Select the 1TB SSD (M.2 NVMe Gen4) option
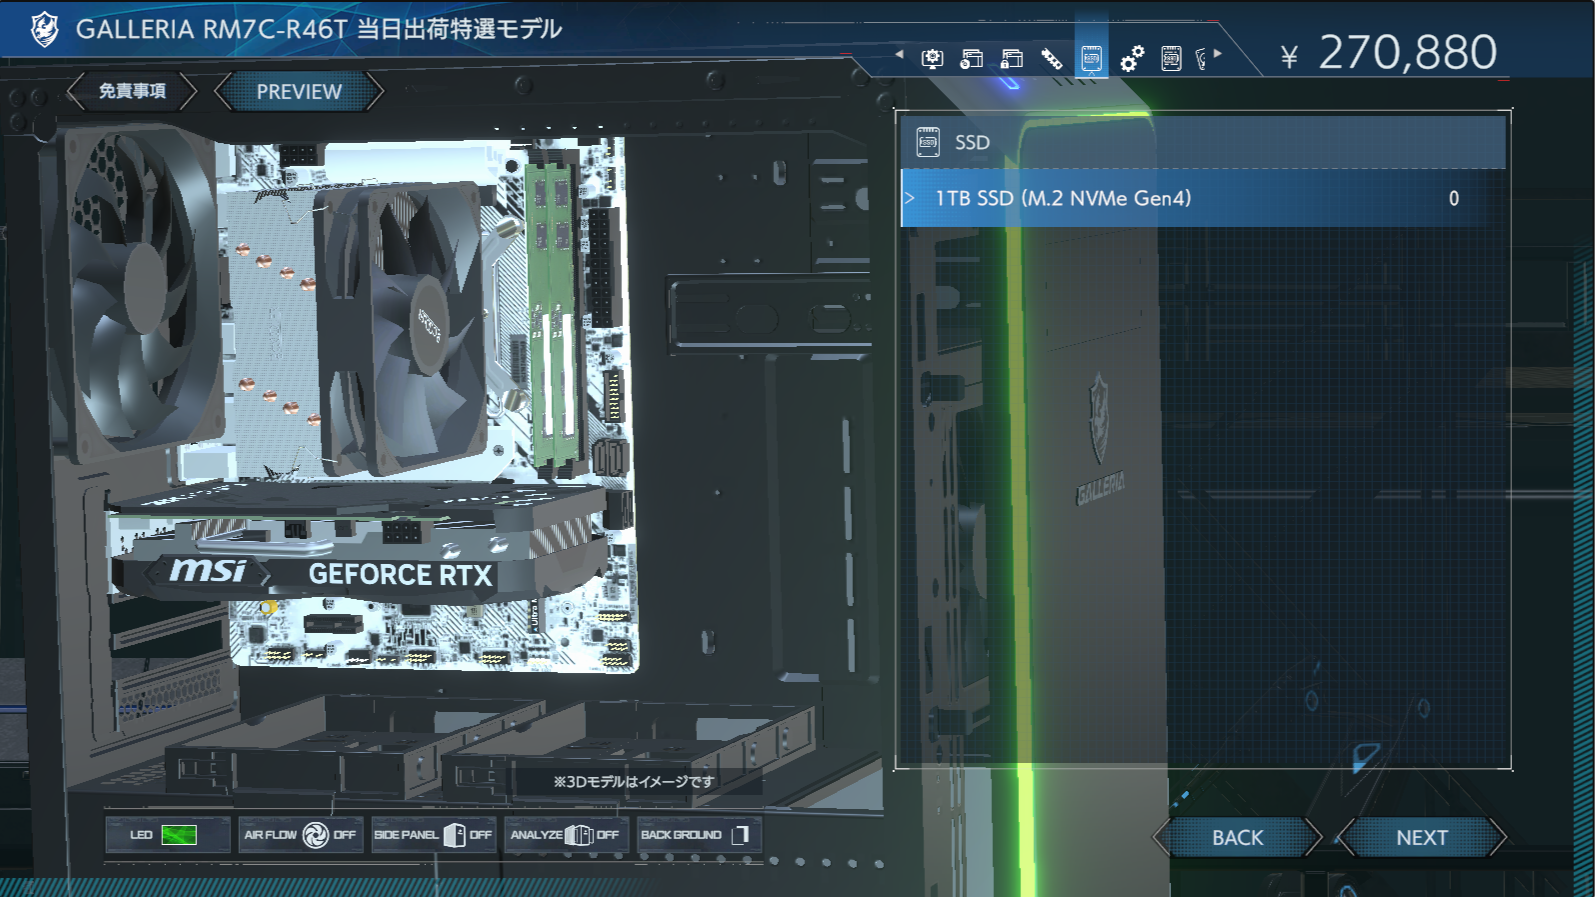Viewport: 1595px width, 897px height. click(1203, 198)
